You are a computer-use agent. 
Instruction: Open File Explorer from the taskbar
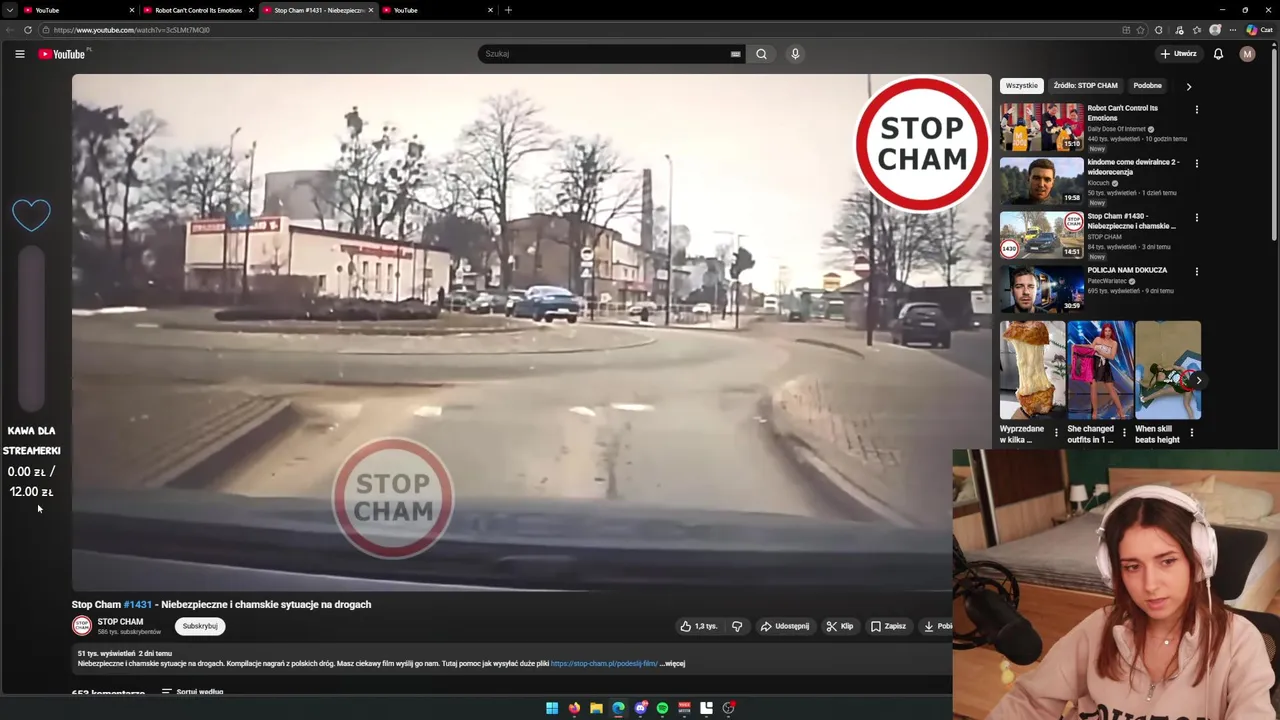596,708
